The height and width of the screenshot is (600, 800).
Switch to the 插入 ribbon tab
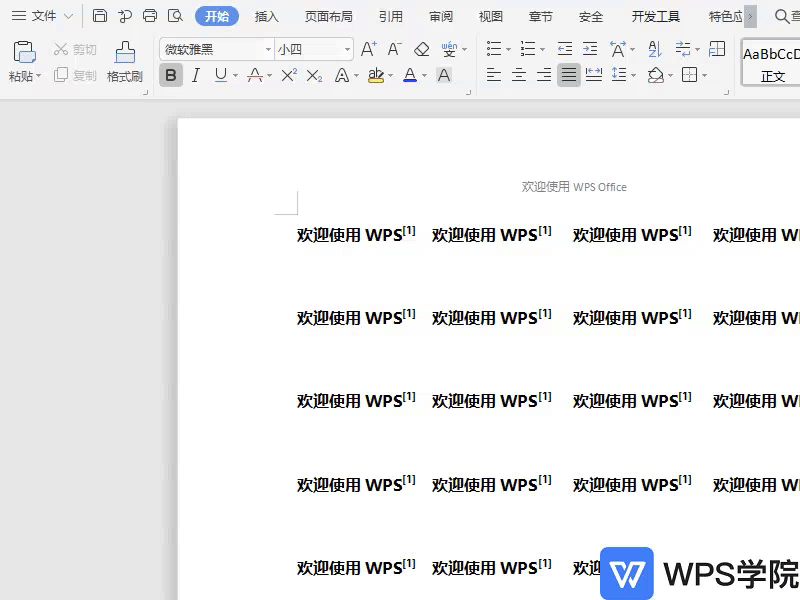tap(266, 16)
